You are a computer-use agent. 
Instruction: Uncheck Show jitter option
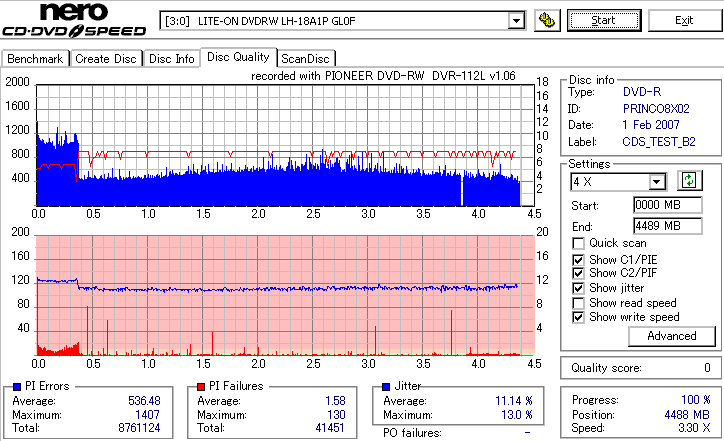(x=578, y=288)
